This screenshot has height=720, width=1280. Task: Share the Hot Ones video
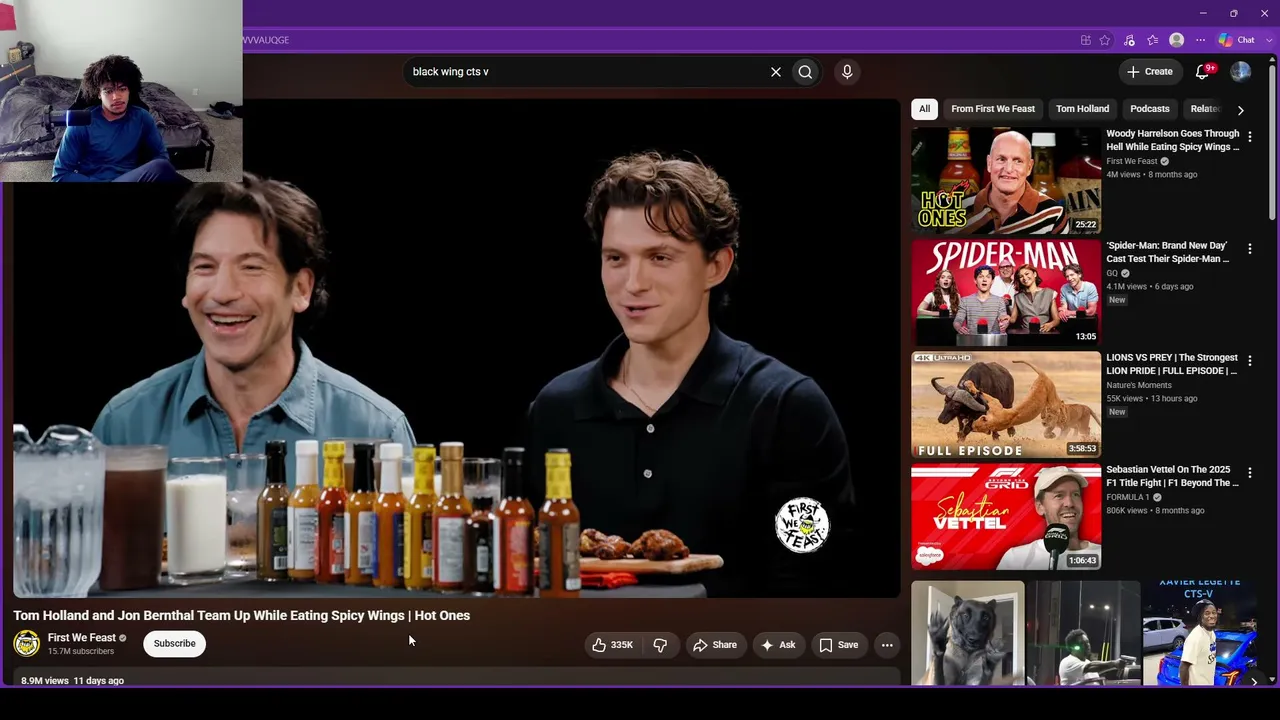tap(715, 645)
